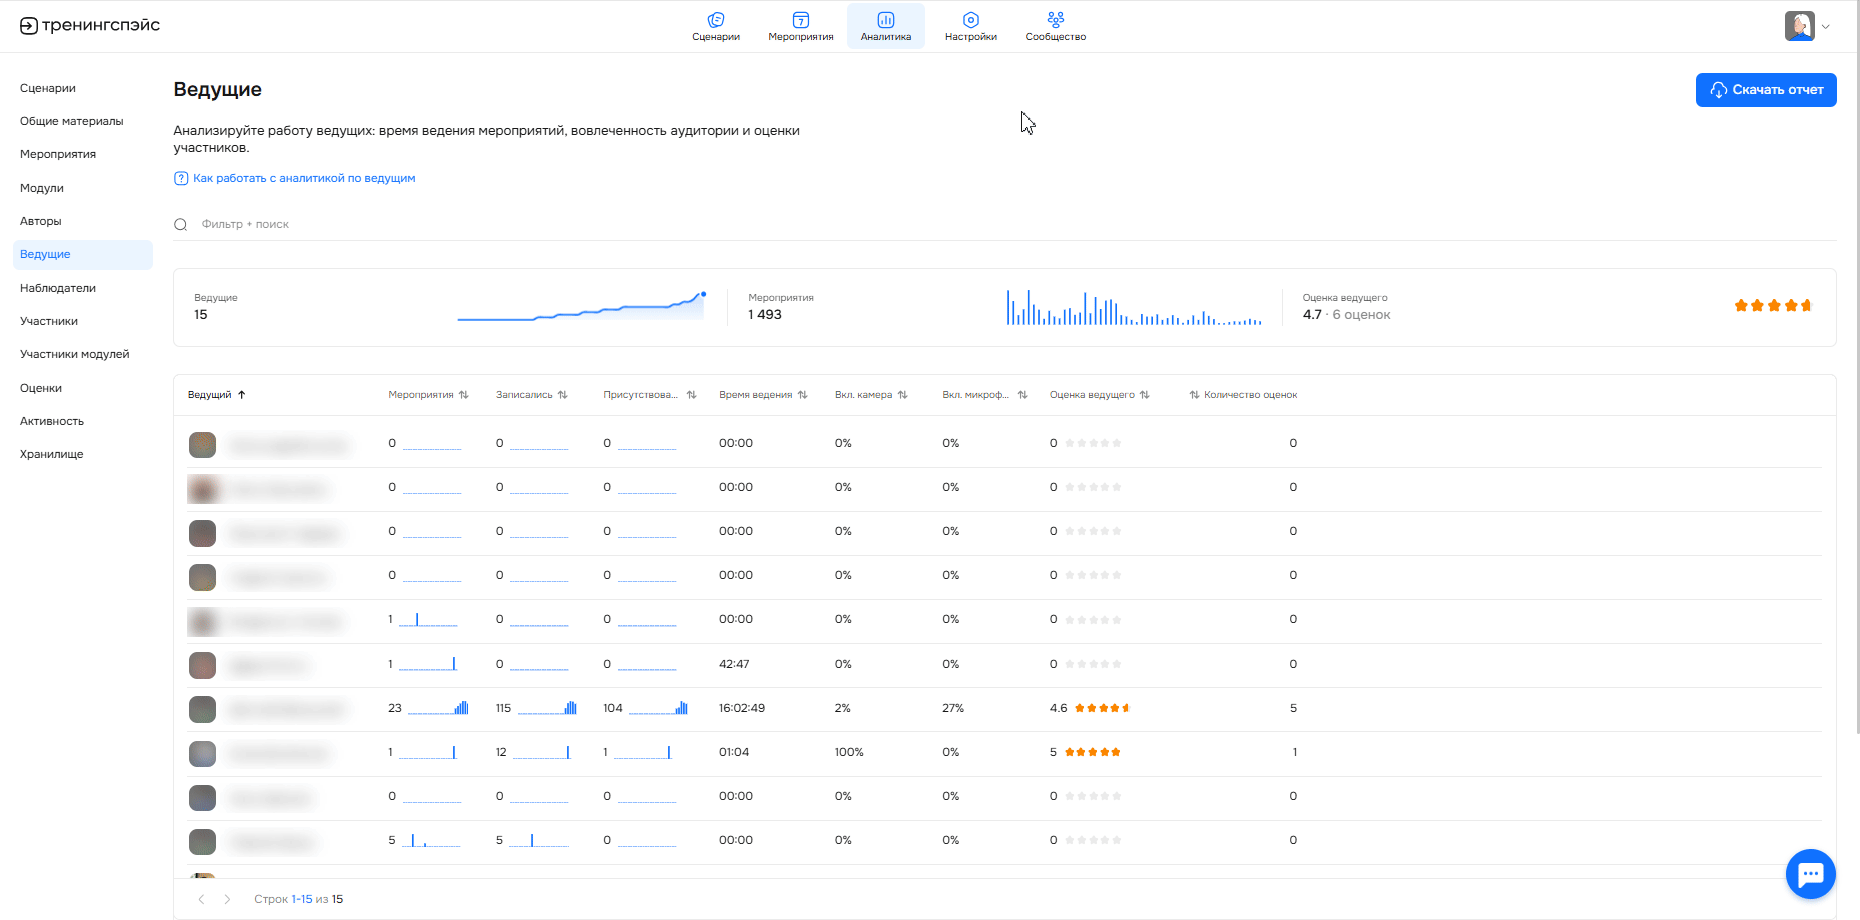Open the chat support bubble
The width and height of the screenshot is (1860, 920).
coord(1810,874)
